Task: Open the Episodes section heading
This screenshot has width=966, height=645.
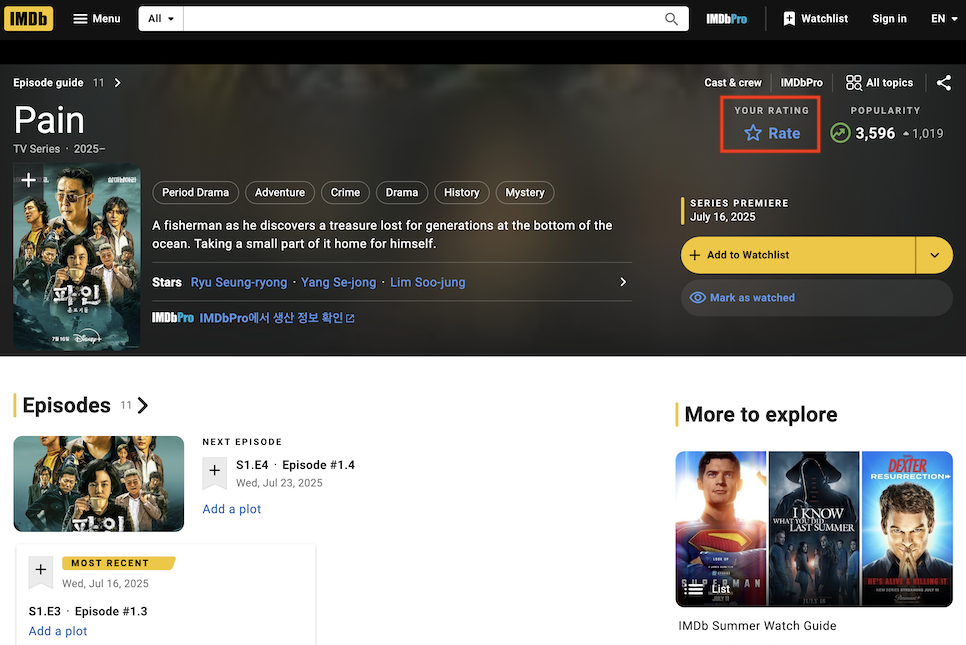Action: (x=67, y=405)
